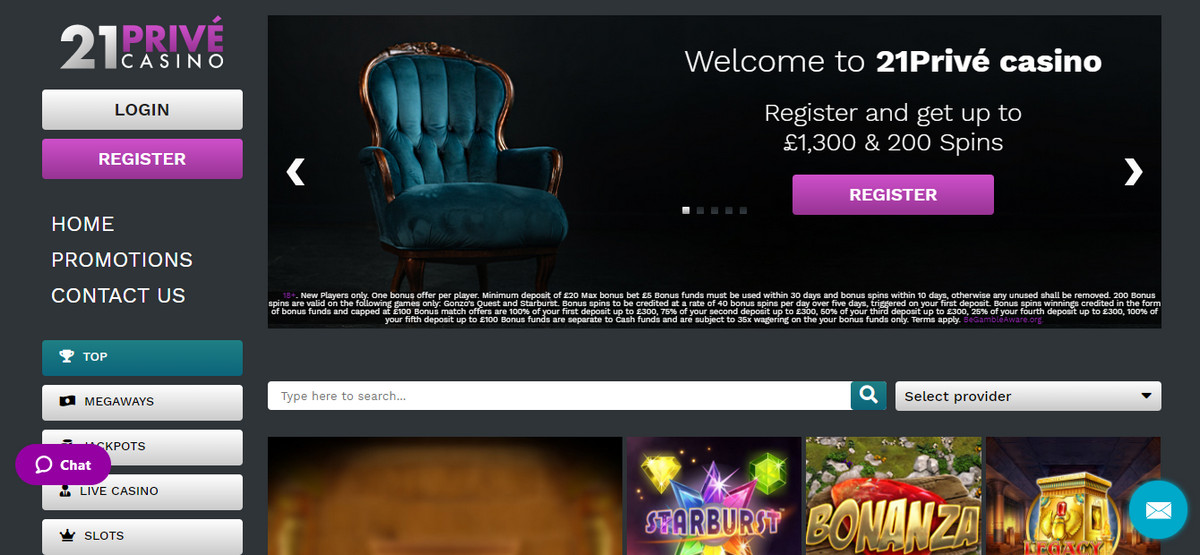Open the LIVE CASINO category
Image resolution: width=1200 pixels, height=555 pixels.
(142, 492)
